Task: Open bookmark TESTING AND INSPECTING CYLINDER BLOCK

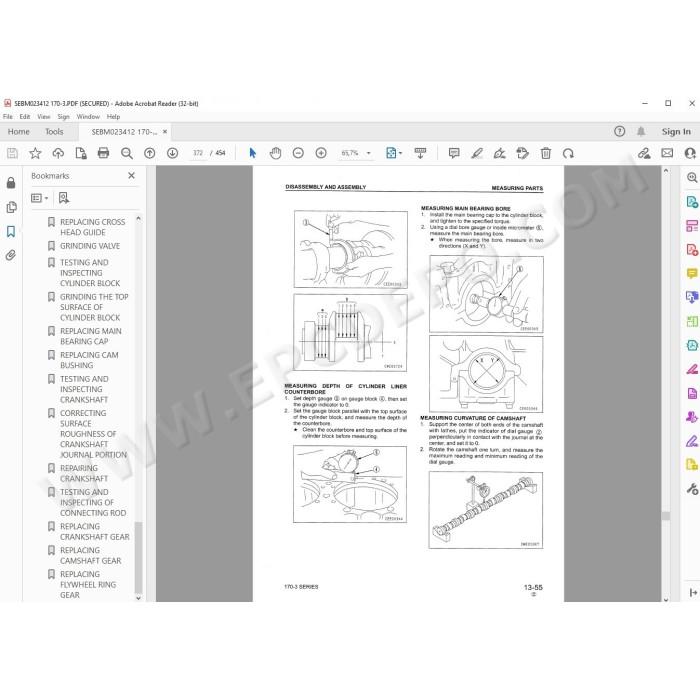Action: point(90,273)
